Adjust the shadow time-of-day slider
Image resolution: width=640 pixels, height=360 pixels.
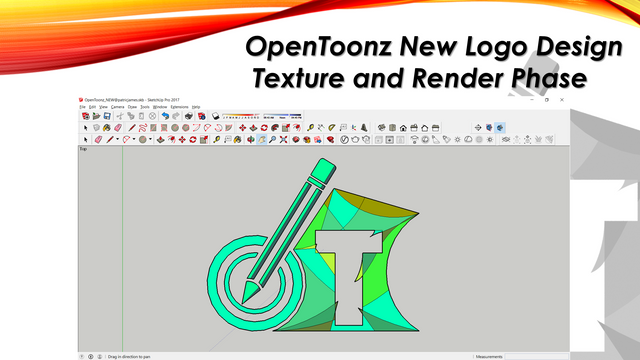click(x=282, y=116)
